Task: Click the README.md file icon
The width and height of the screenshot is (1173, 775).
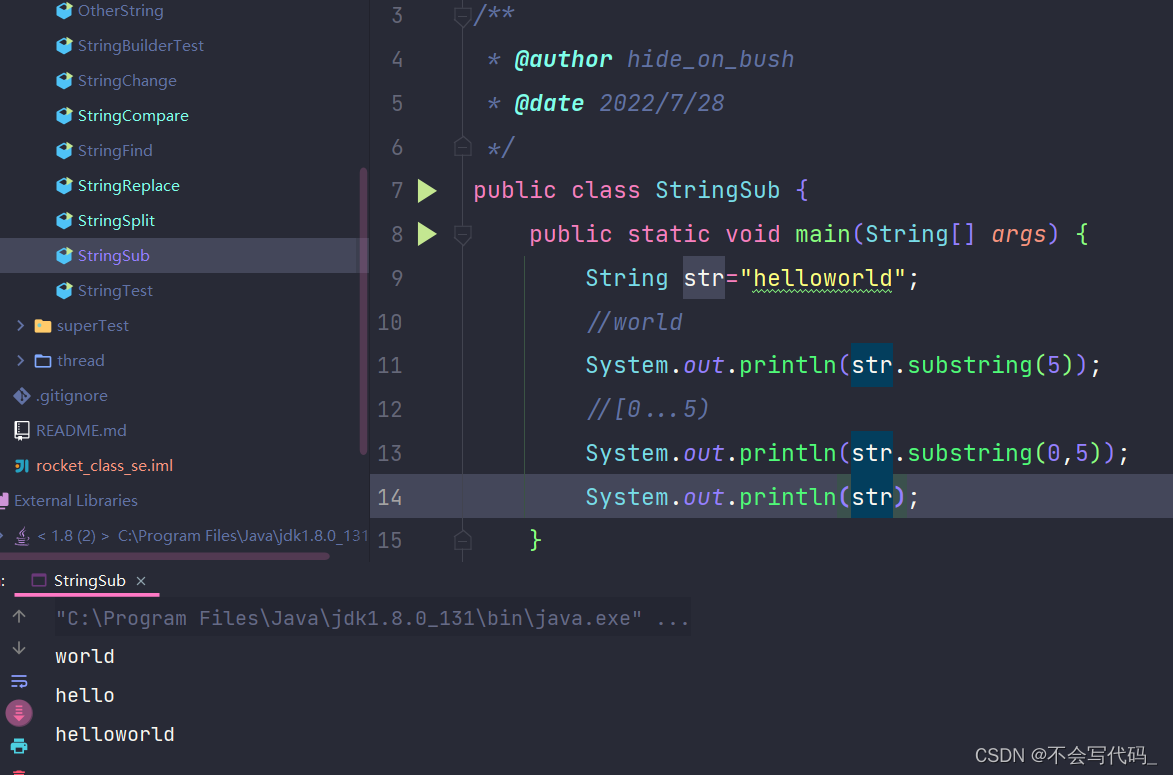Action: pos(22,430)
